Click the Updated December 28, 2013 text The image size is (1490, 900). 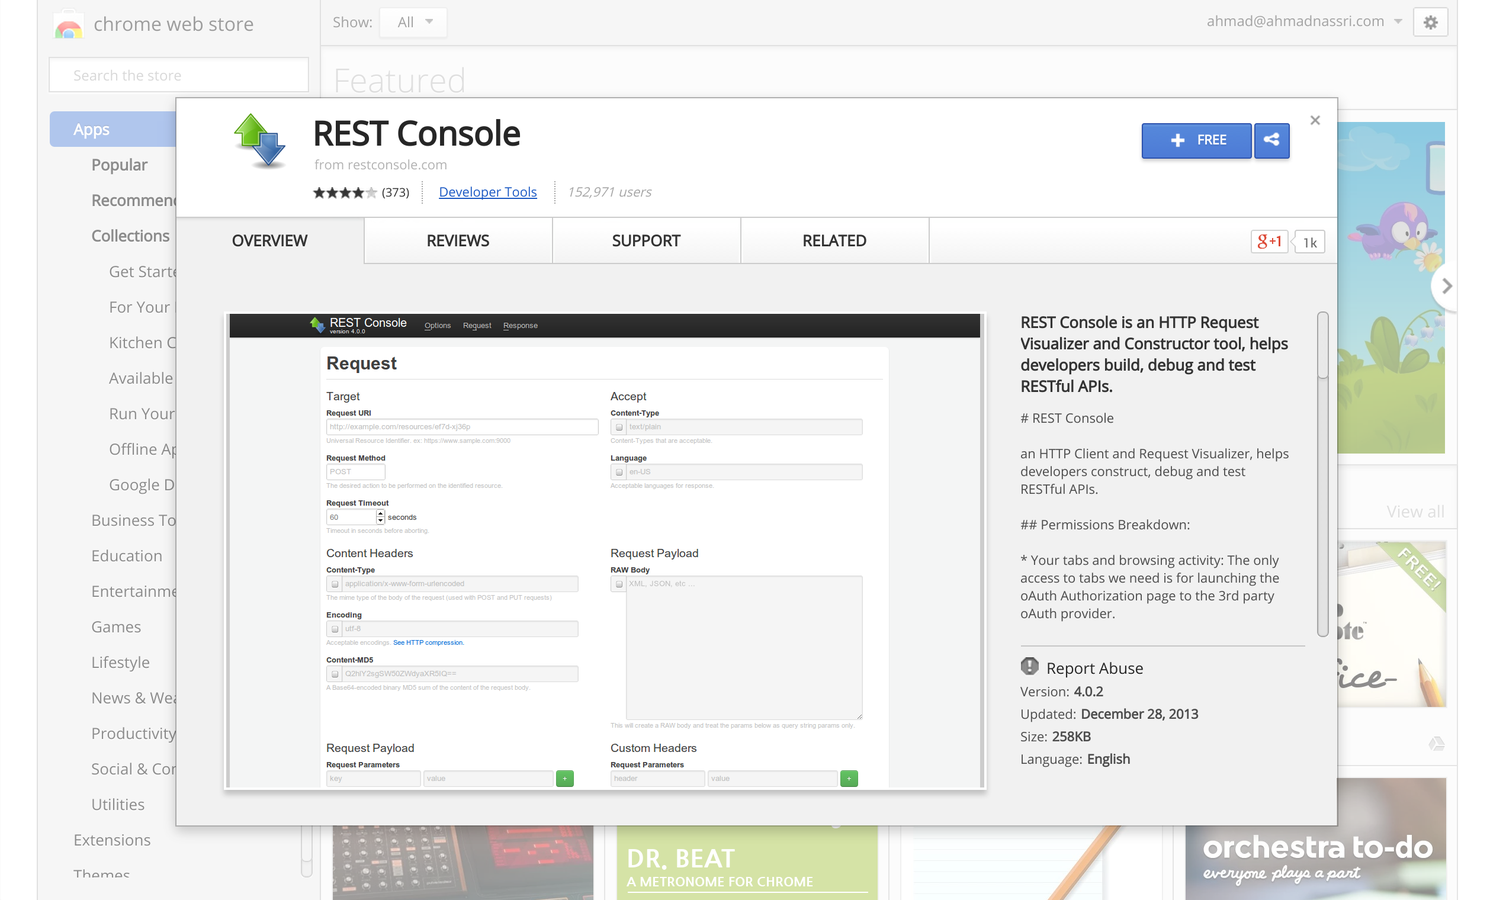[x=1109, y=714]
